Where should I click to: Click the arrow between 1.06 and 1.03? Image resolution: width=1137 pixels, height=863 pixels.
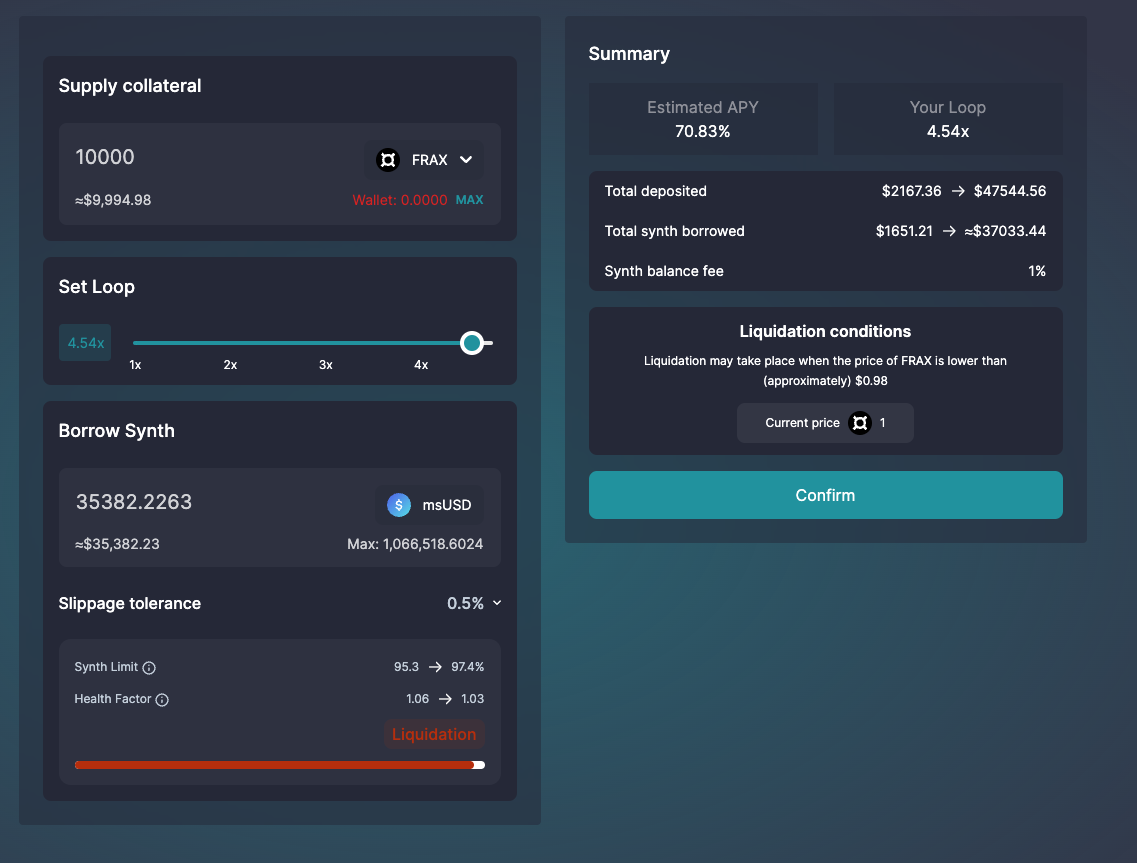(445, 699)
